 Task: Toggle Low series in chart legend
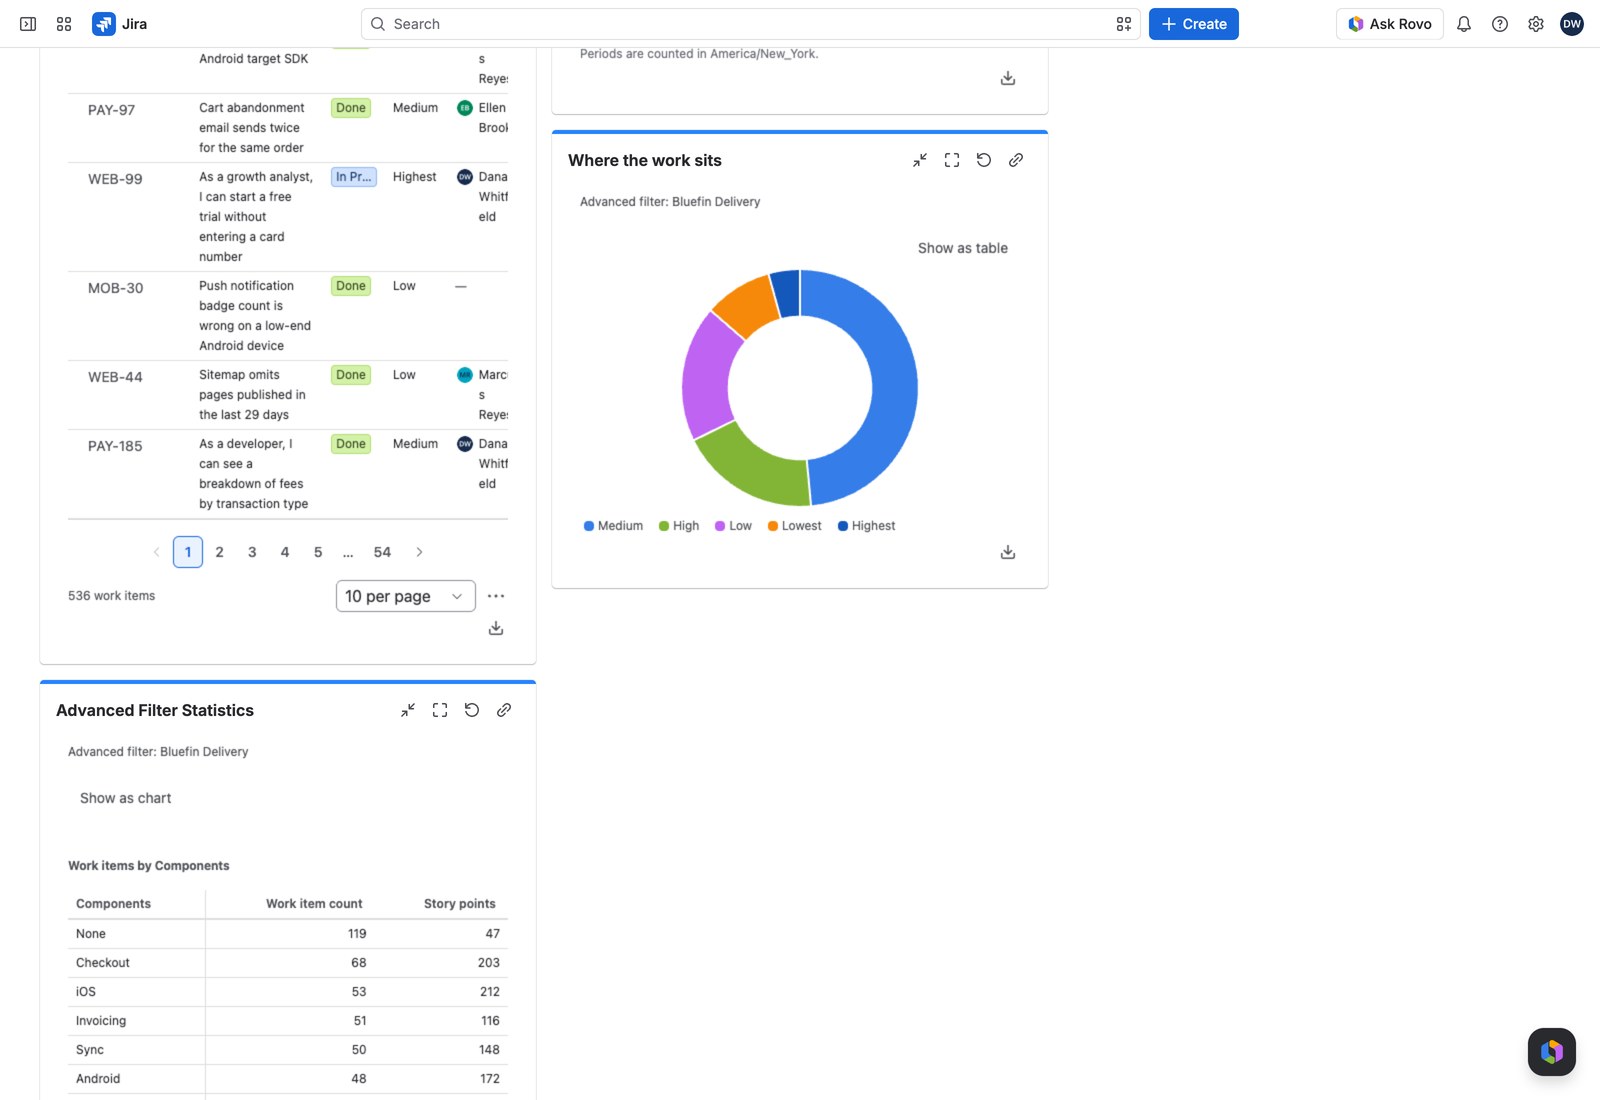click(733, 526)
